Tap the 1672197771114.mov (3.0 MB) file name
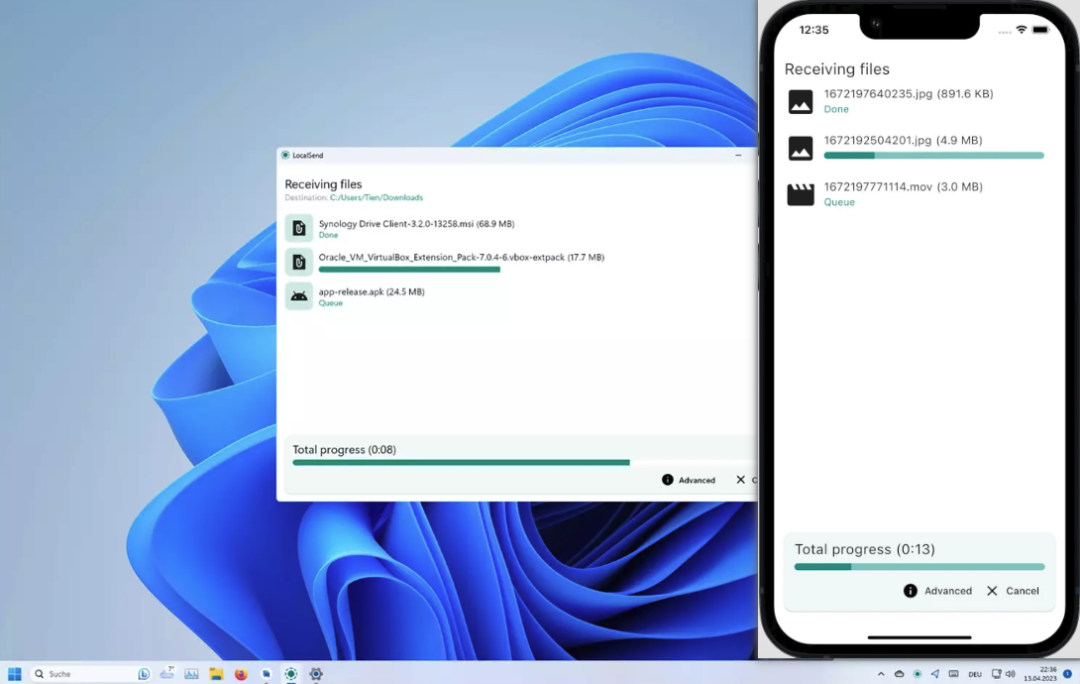Image resolution: width=1080 pixels, height=684 pixels. tap(903, 187)
